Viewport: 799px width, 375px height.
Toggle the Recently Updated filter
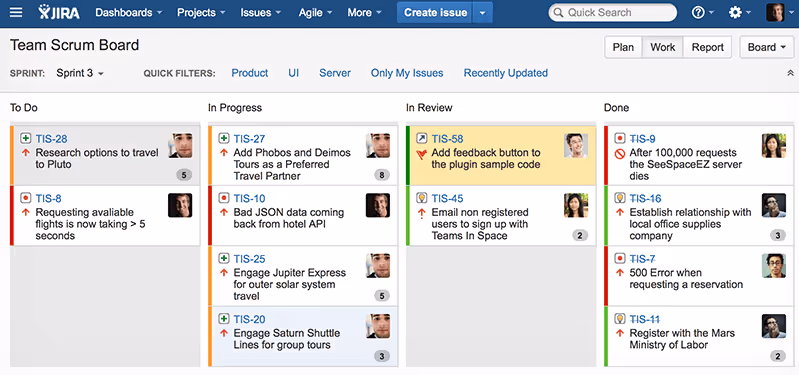pos(505,73)
